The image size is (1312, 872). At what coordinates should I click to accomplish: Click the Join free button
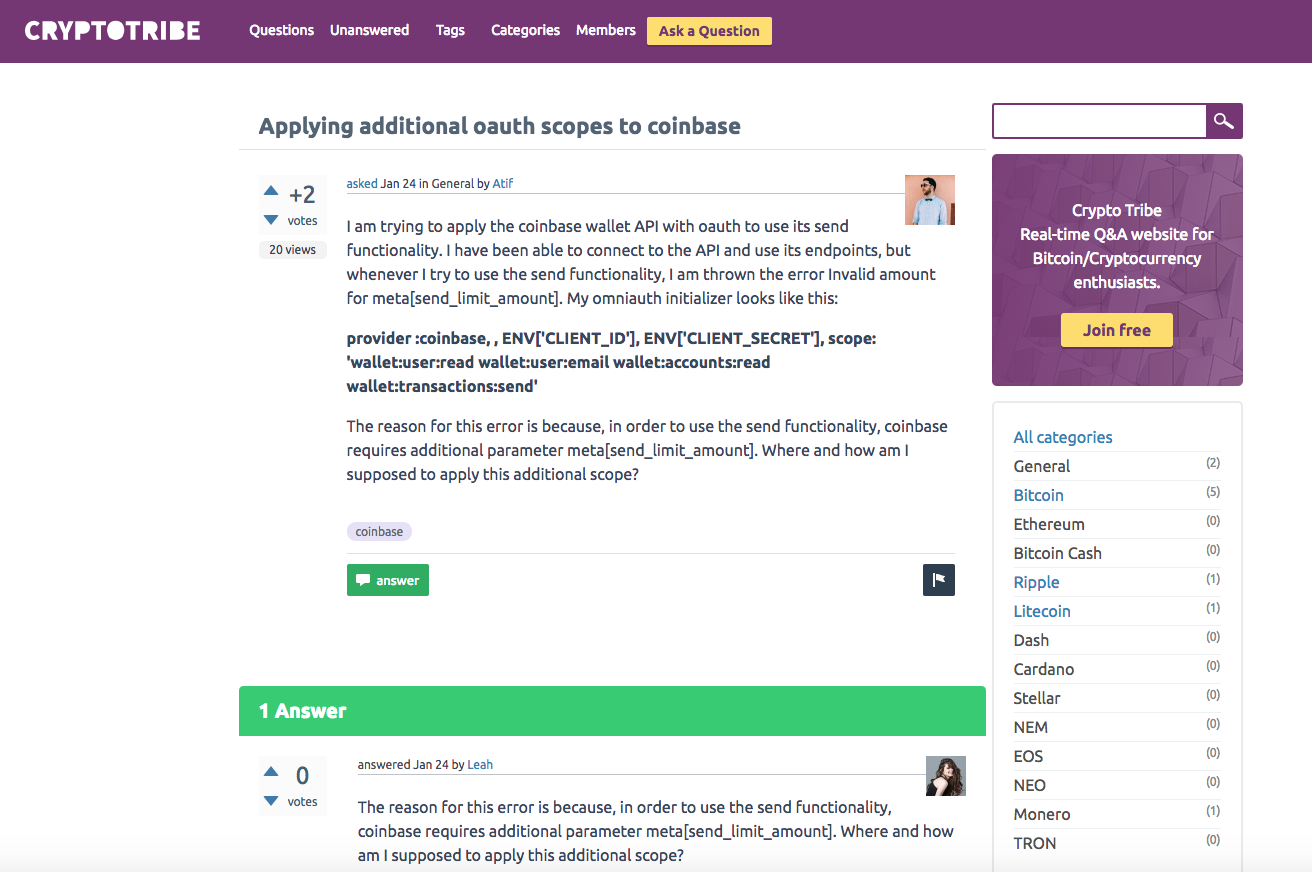point(1116,330)
